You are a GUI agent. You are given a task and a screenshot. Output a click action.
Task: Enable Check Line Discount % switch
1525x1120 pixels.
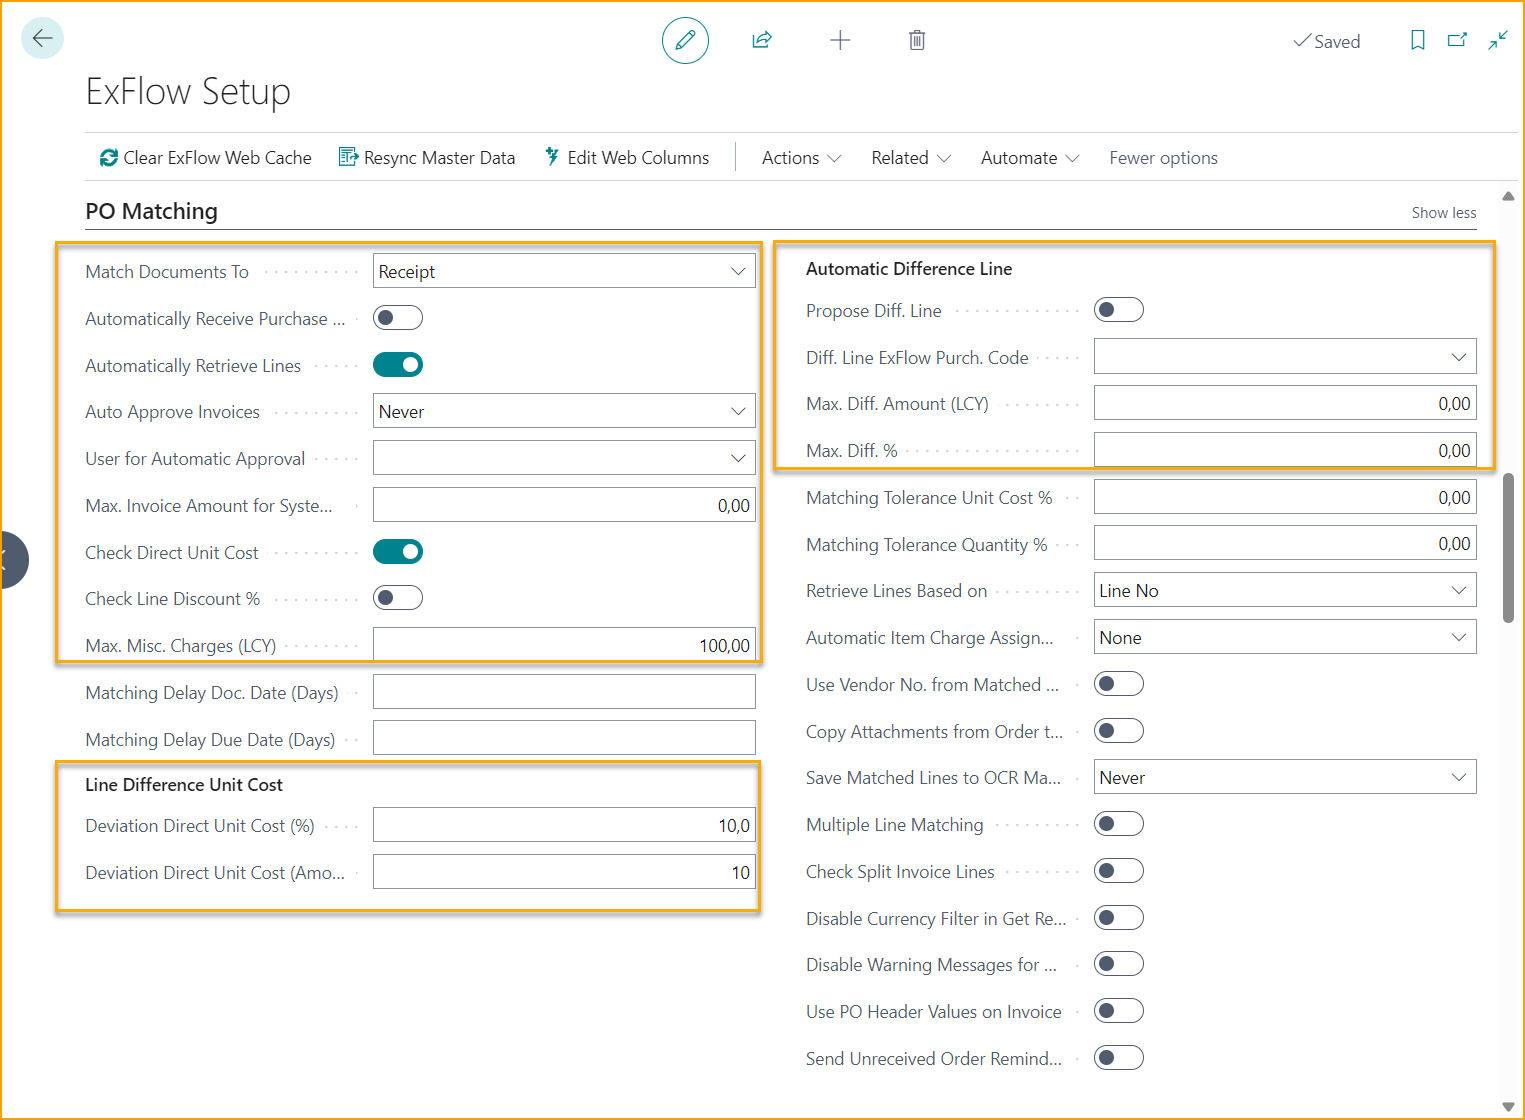[x=398, y=598]
